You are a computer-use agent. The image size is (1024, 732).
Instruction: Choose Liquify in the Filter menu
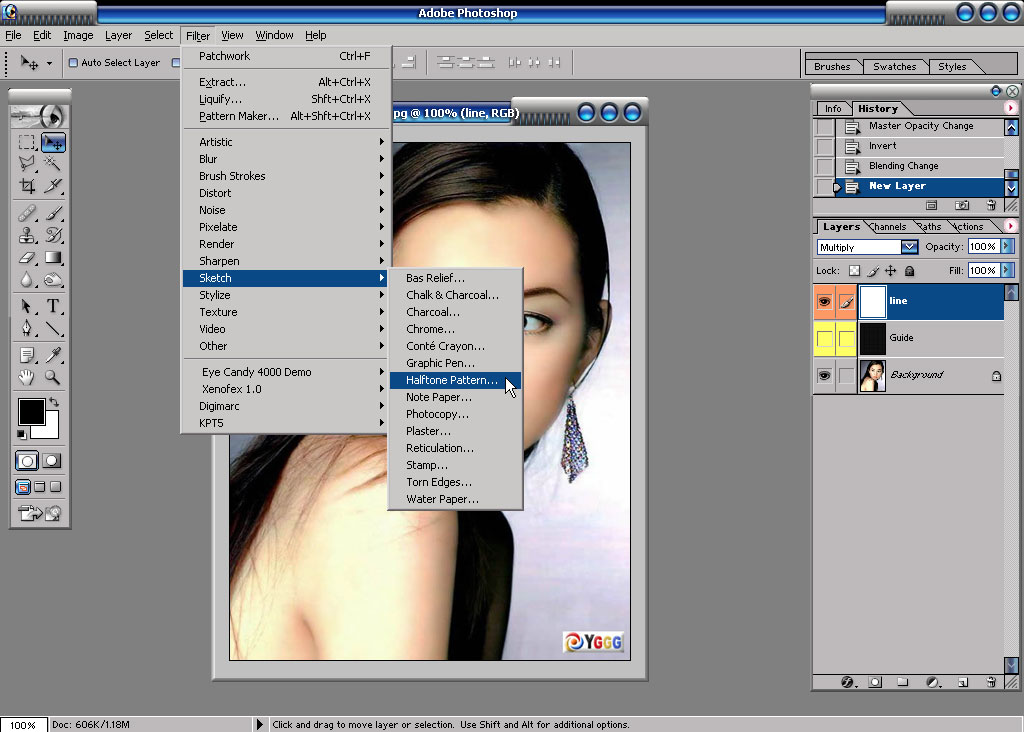click(286, 99)
